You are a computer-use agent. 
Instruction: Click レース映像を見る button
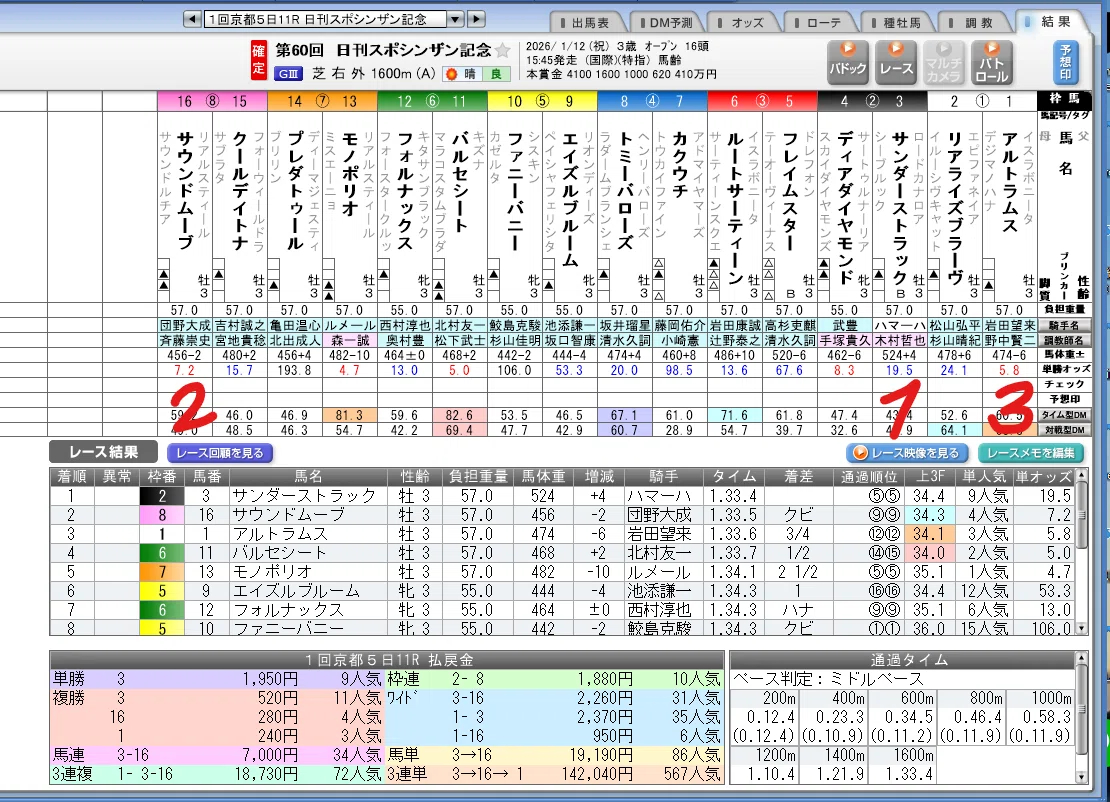click(909, 453)
